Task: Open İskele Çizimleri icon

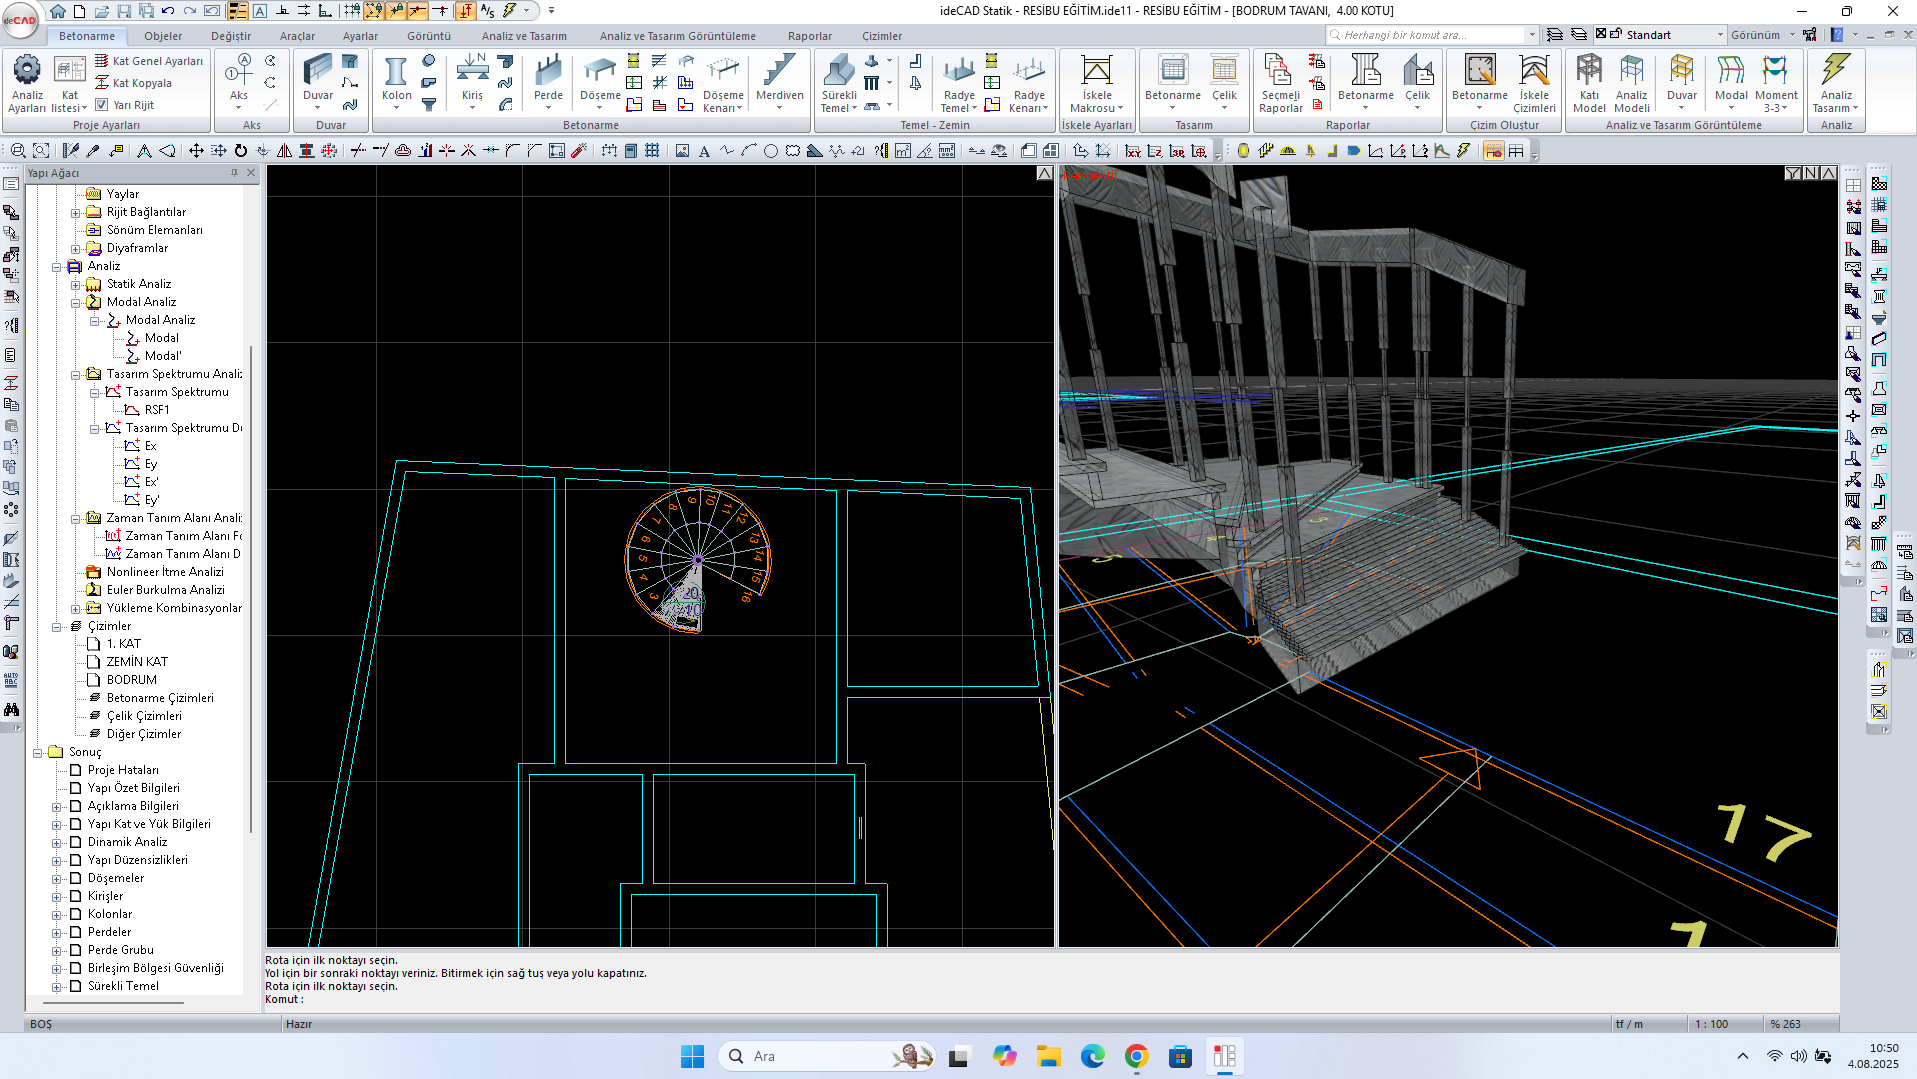Action: coord(1534,84)
